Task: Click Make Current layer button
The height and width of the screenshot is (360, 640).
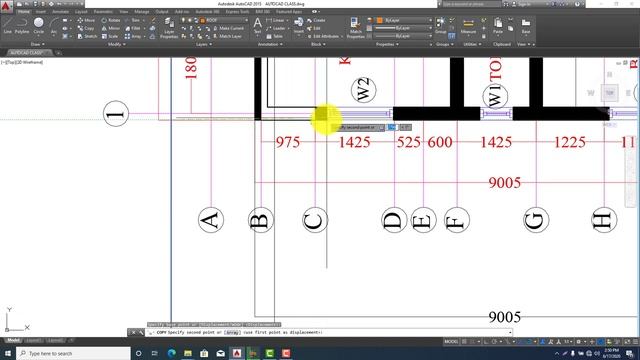Action: (228, 28)
